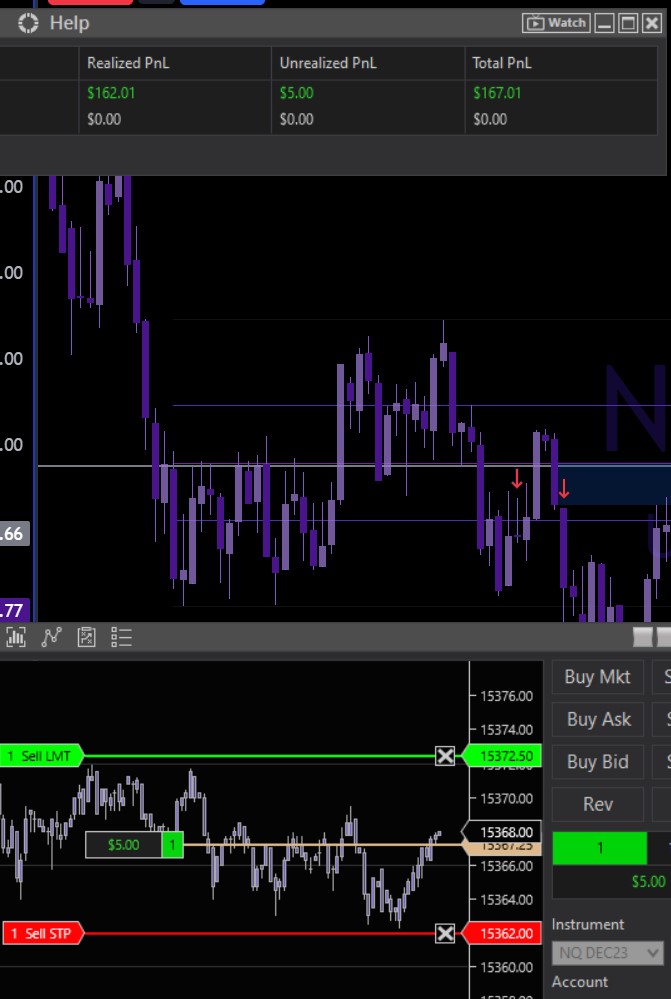Click the $162.01 realized PnL value

click(112, 93)
